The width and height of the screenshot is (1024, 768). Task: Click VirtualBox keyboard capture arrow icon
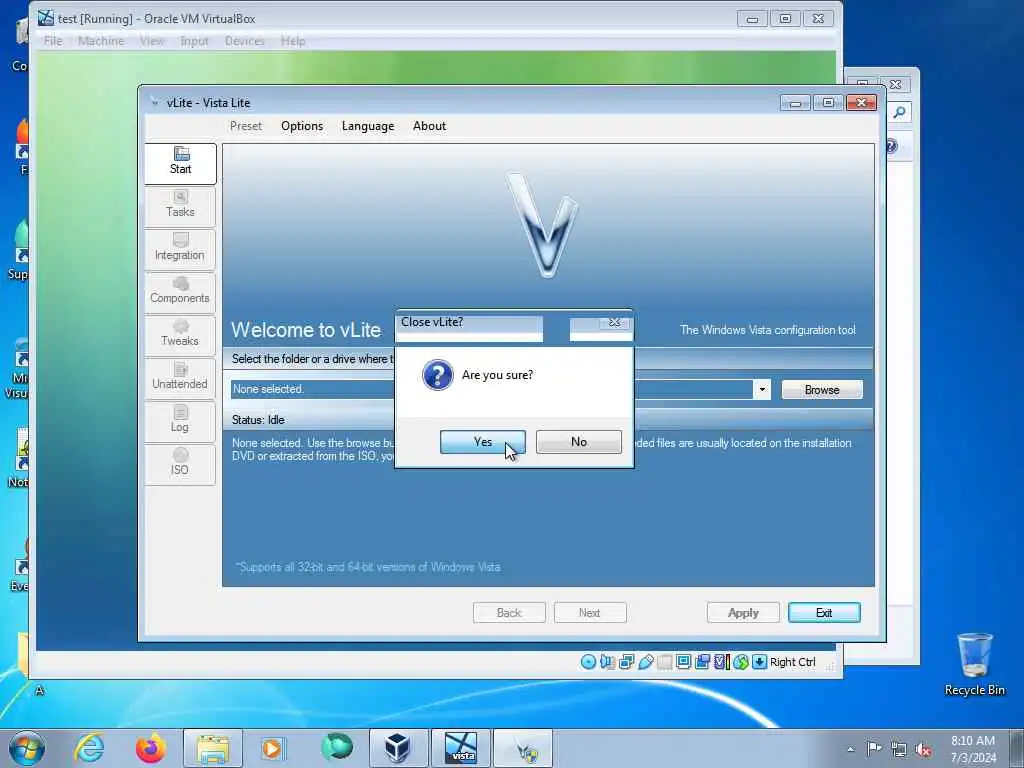point(759,662)
